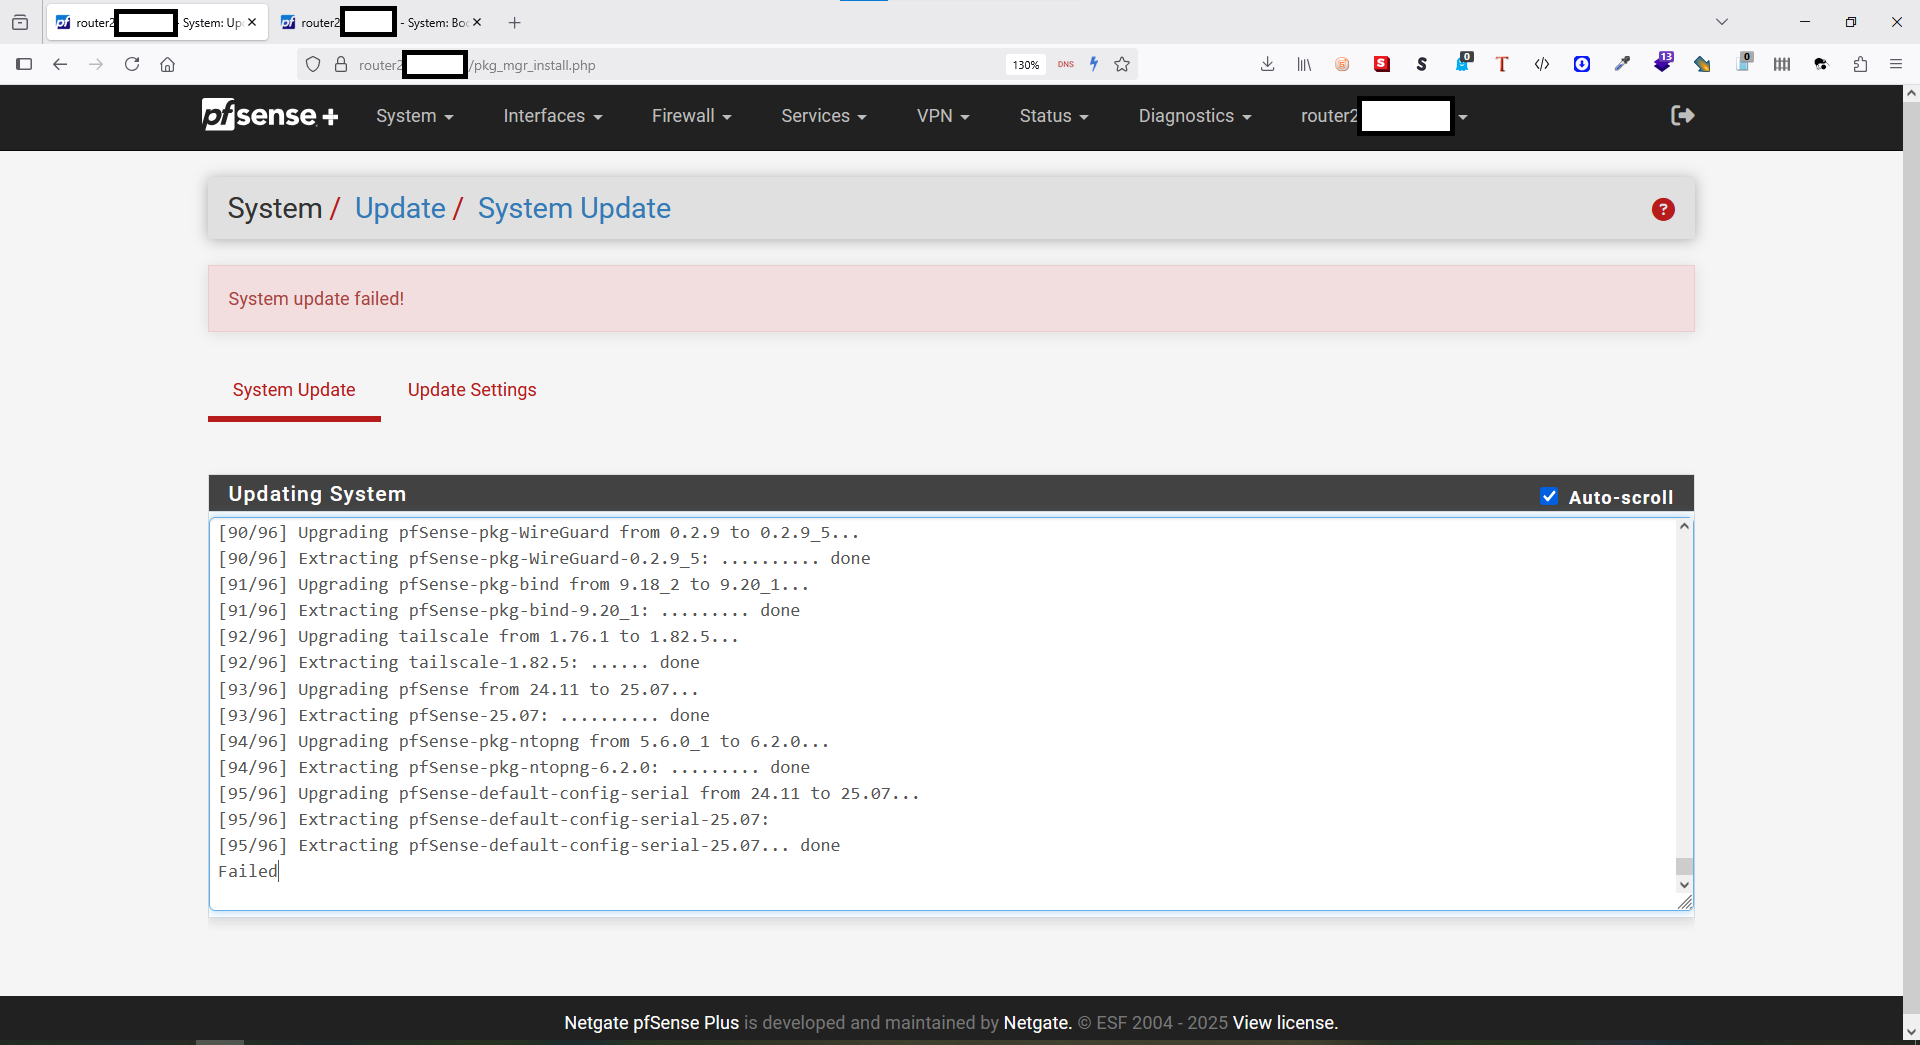The image size is (1920, 1045).
Task: Click the 'Updating System' panel heading
Action: (317, 494)
